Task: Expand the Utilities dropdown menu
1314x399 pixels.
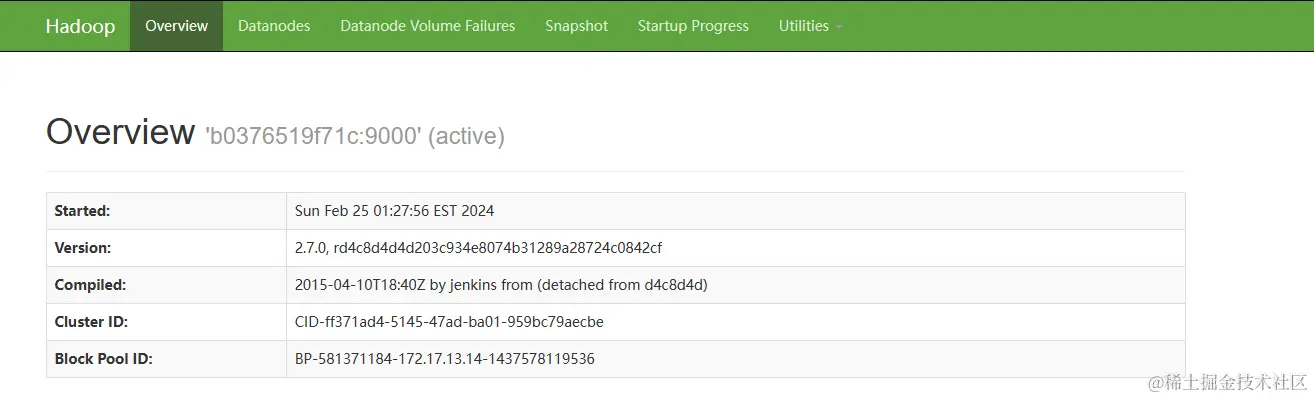Action: (810, 26)
